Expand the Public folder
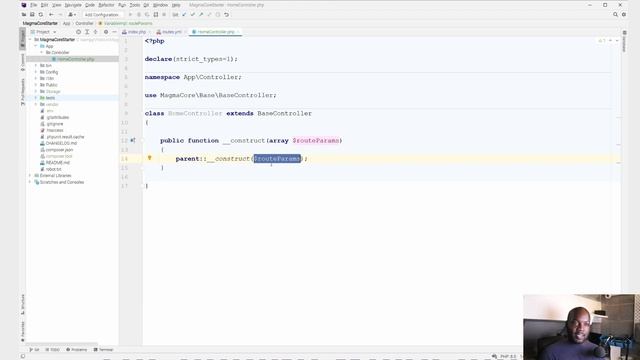This screenshot has width=640, height=360. click(x=36, y=85)
